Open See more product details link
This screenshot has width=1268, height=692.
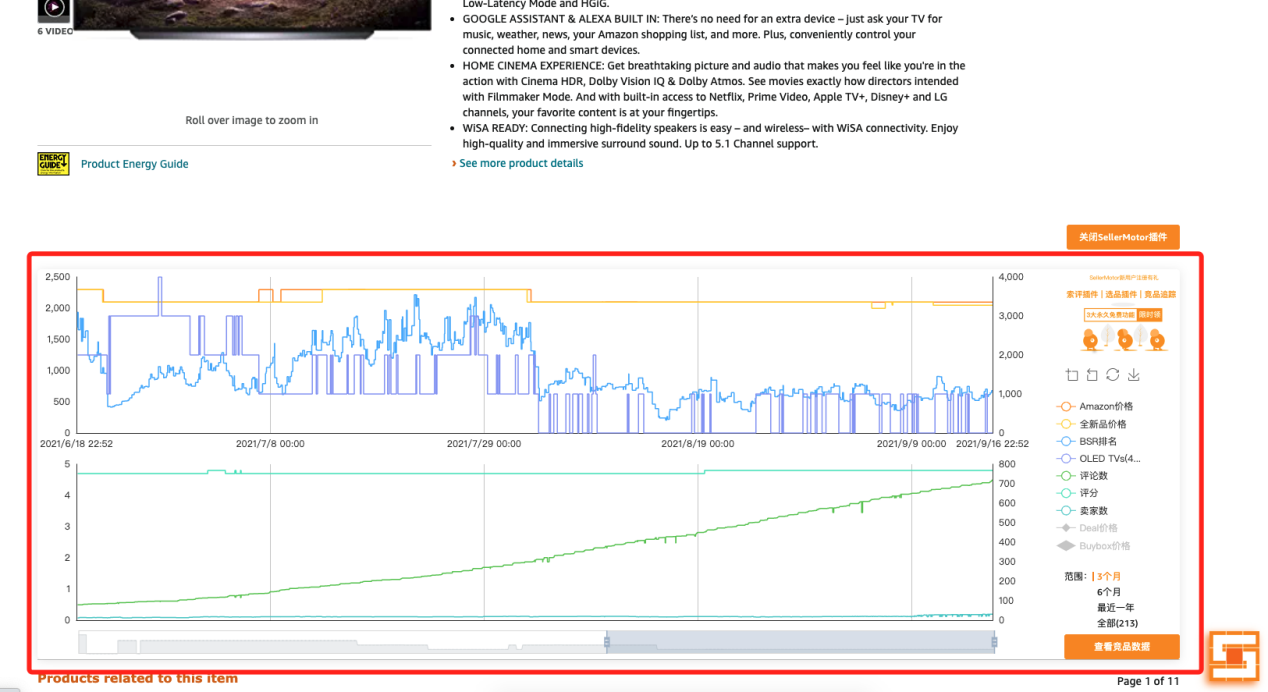pos(521,163)
